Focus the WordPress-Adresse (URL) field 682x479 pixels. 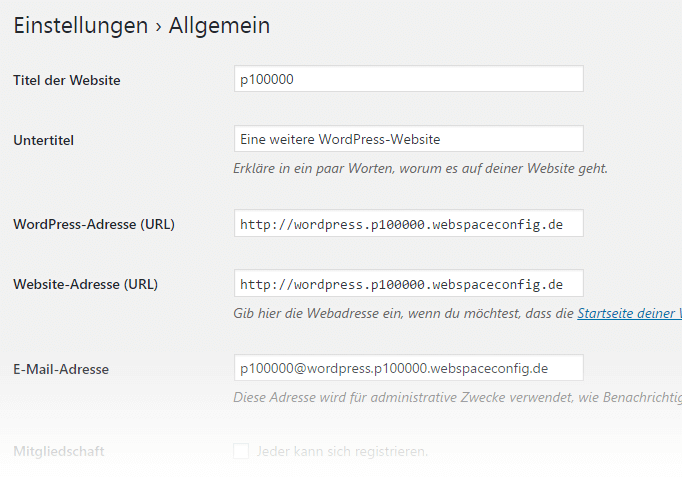(x=408, y=223)
